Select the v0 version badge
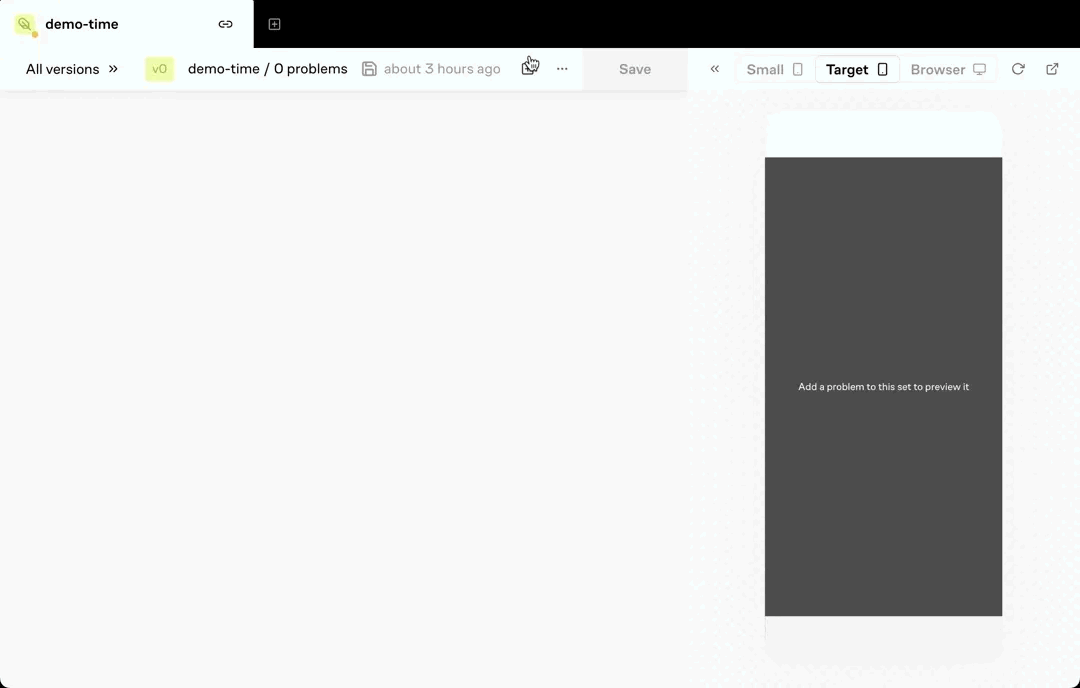 (159, 69)
